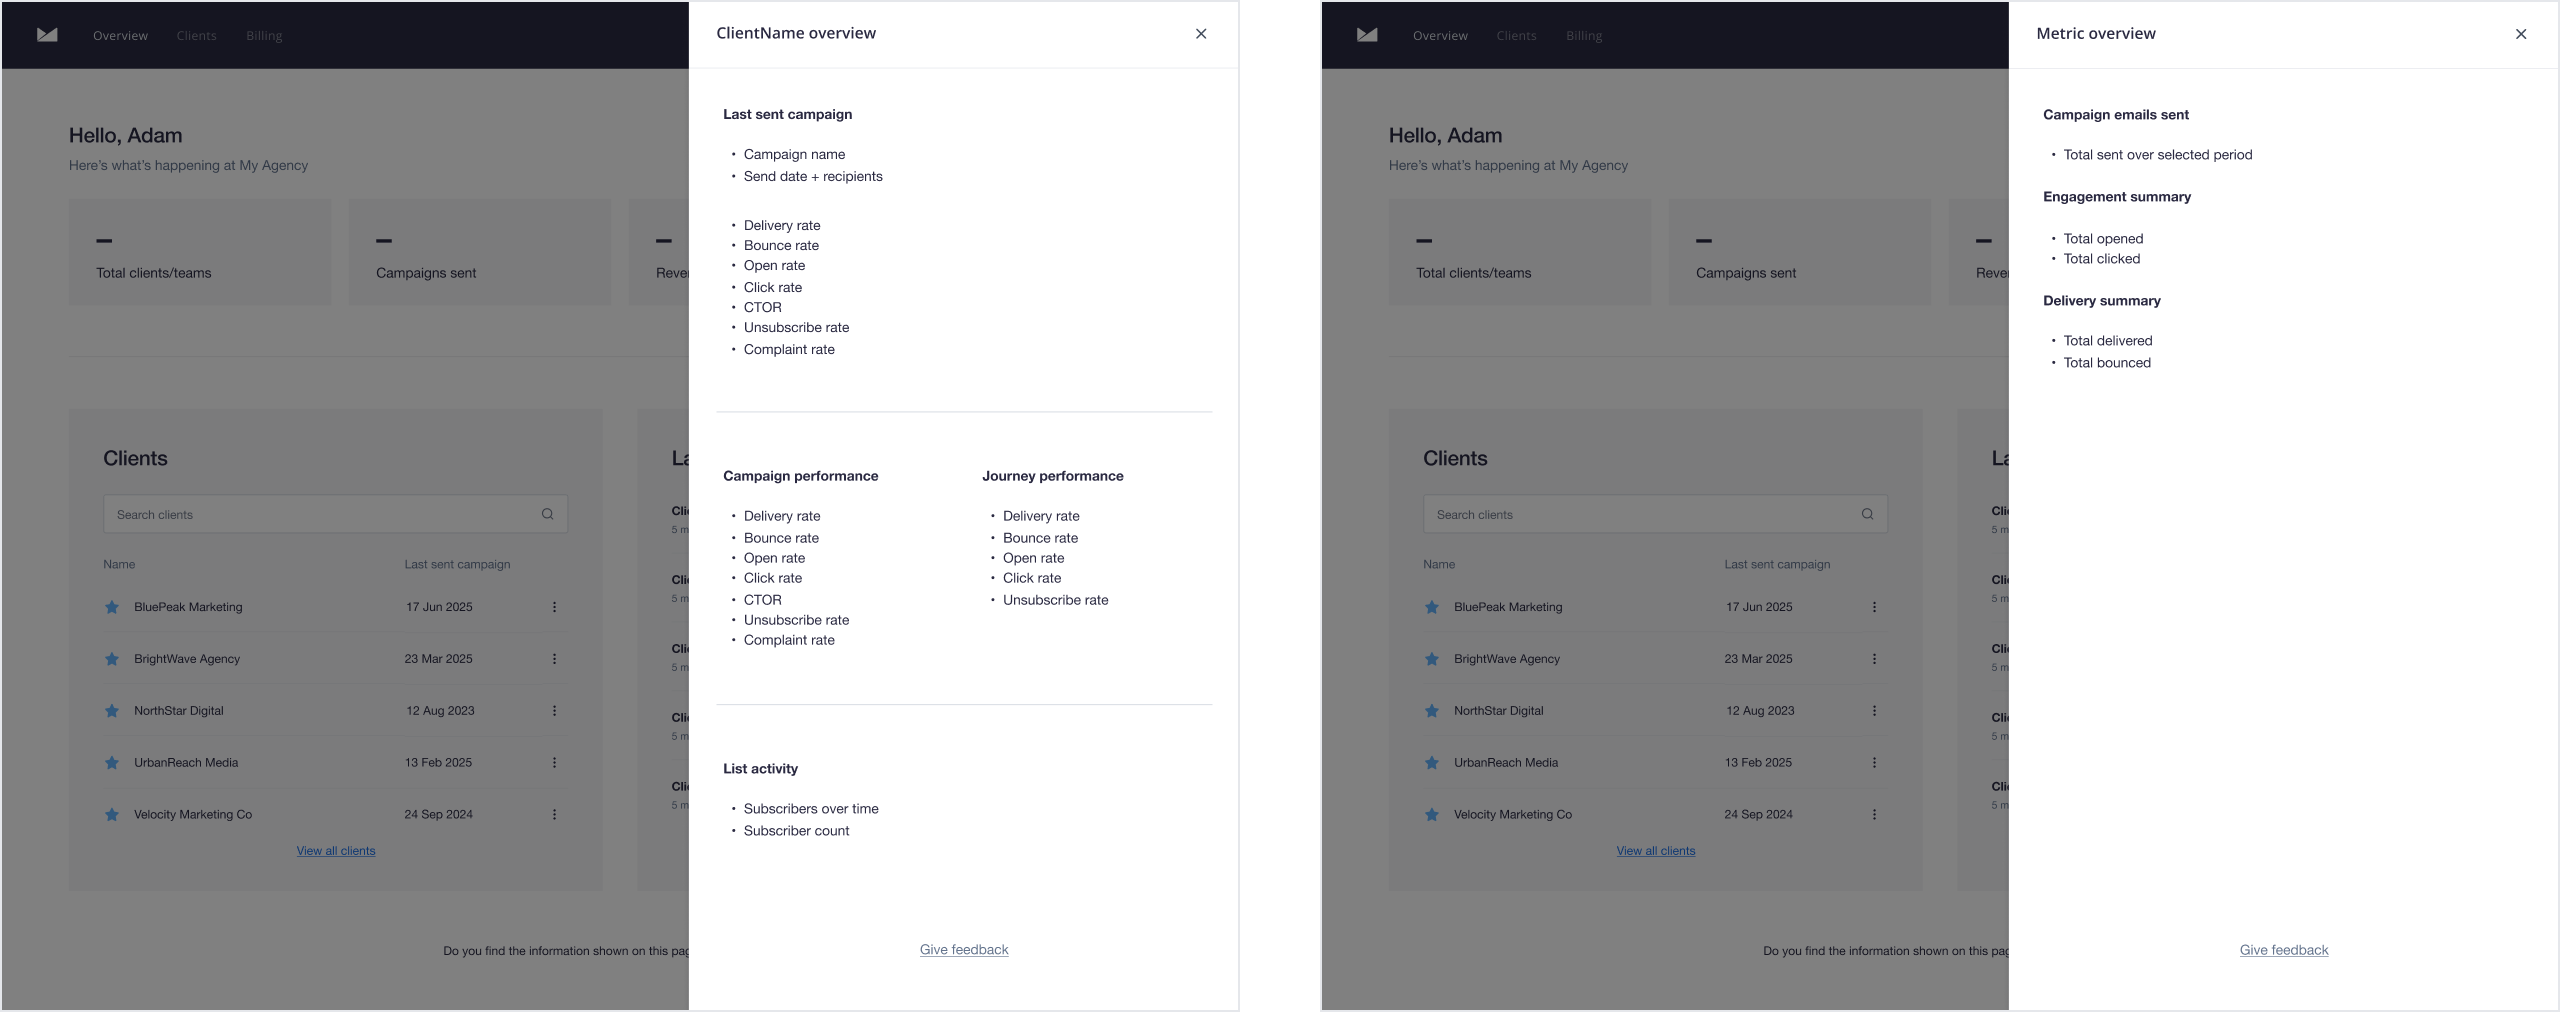The image size is (2560, 1012).
Task: Toggle star for BluePeak Marketing, left mockup
Action: point(112,607)
